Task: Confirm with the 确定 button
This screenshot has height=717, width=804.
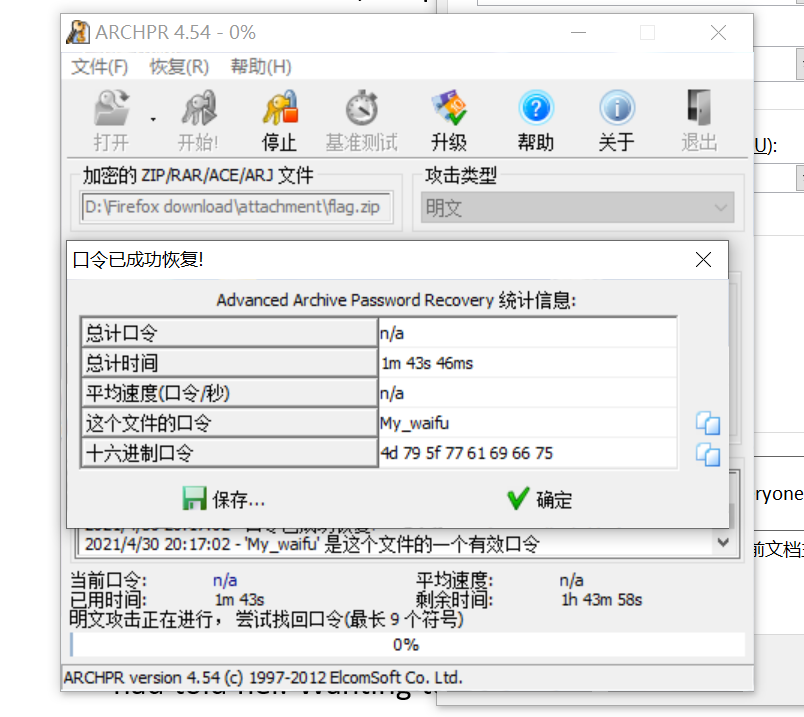Action: (539, 499)
